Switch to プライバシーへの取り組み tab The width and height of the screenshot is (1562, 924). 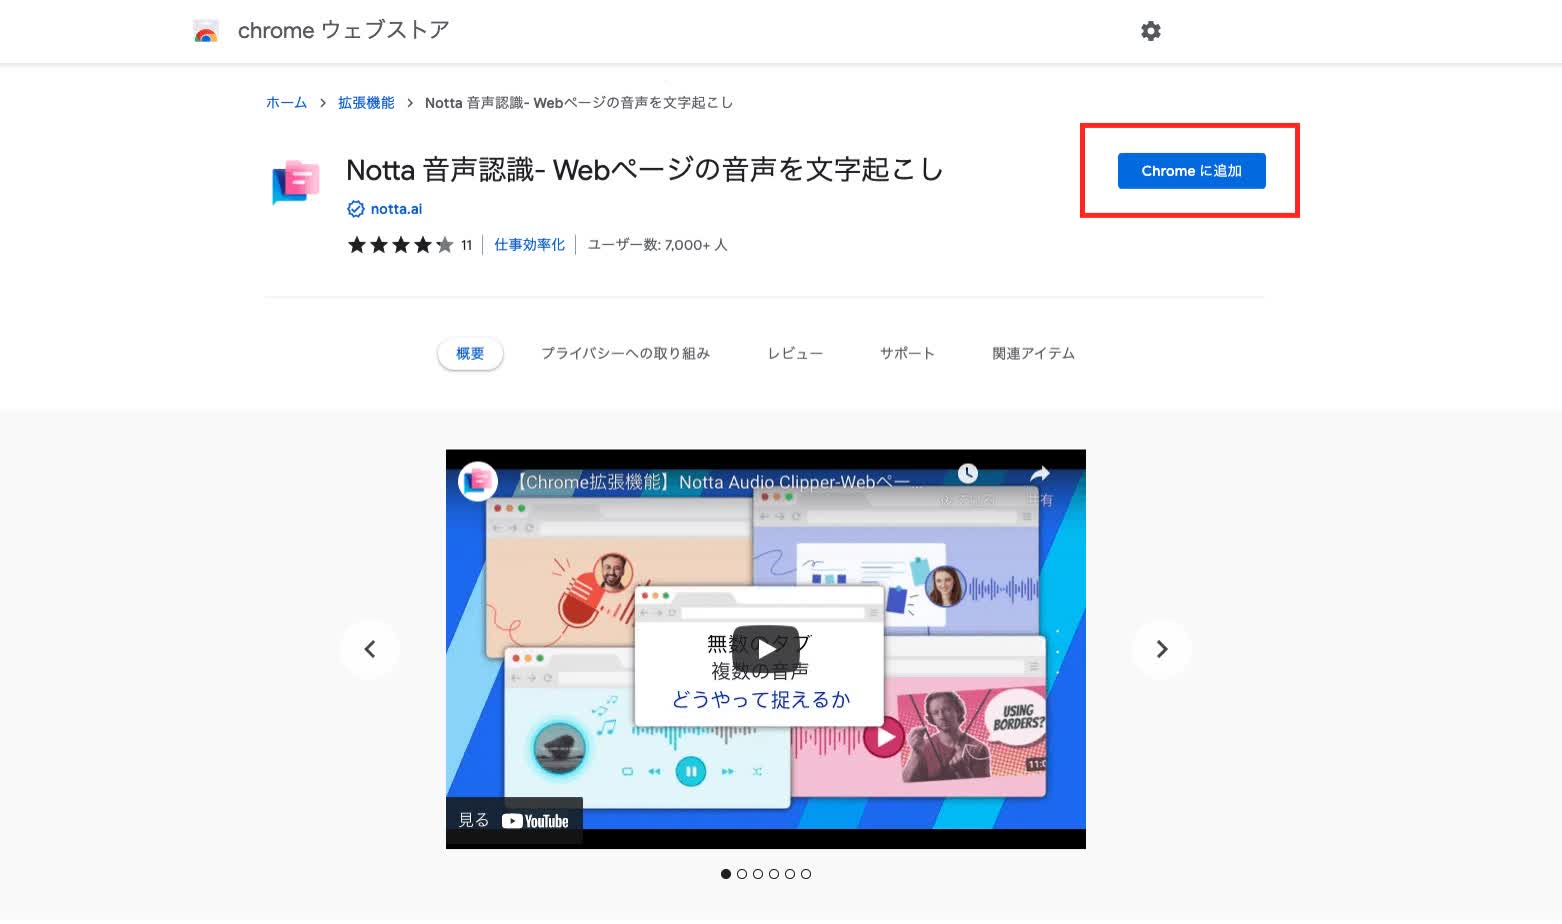point(625,354)
